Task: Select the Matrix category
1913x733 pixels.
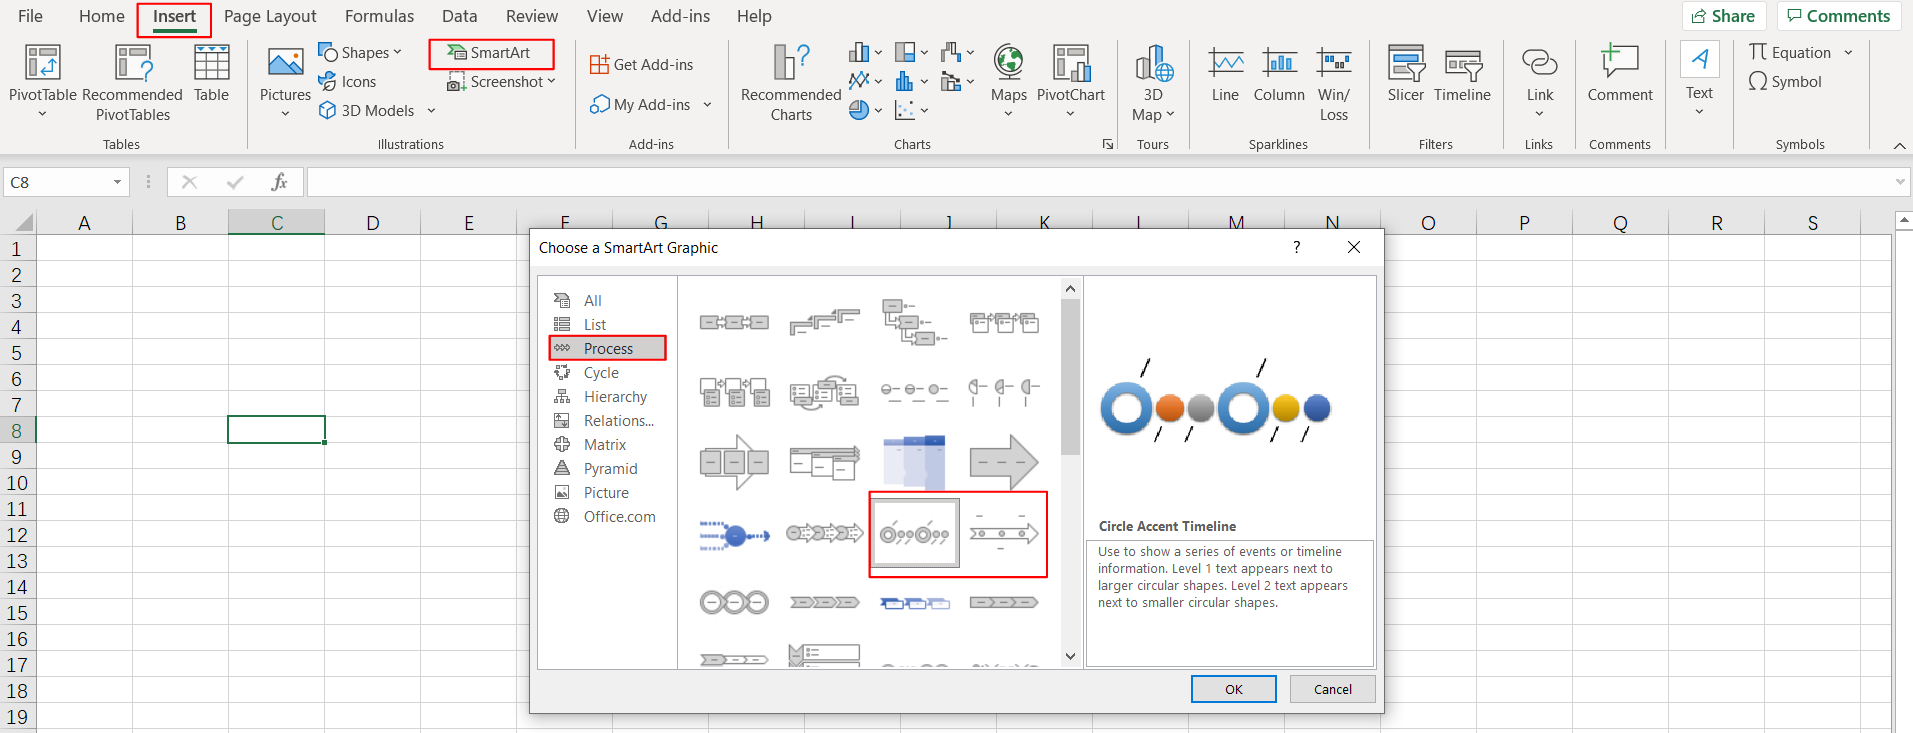Action: [607, 444]
